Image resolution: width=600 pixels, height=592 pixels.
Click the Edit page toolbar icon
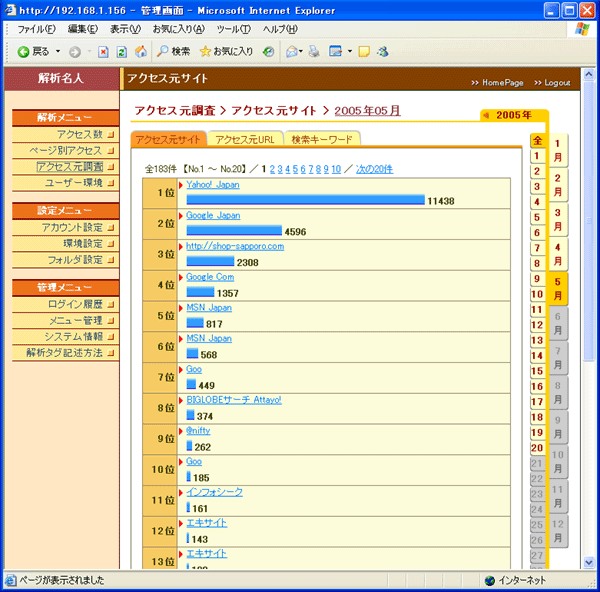coord(336,51)
